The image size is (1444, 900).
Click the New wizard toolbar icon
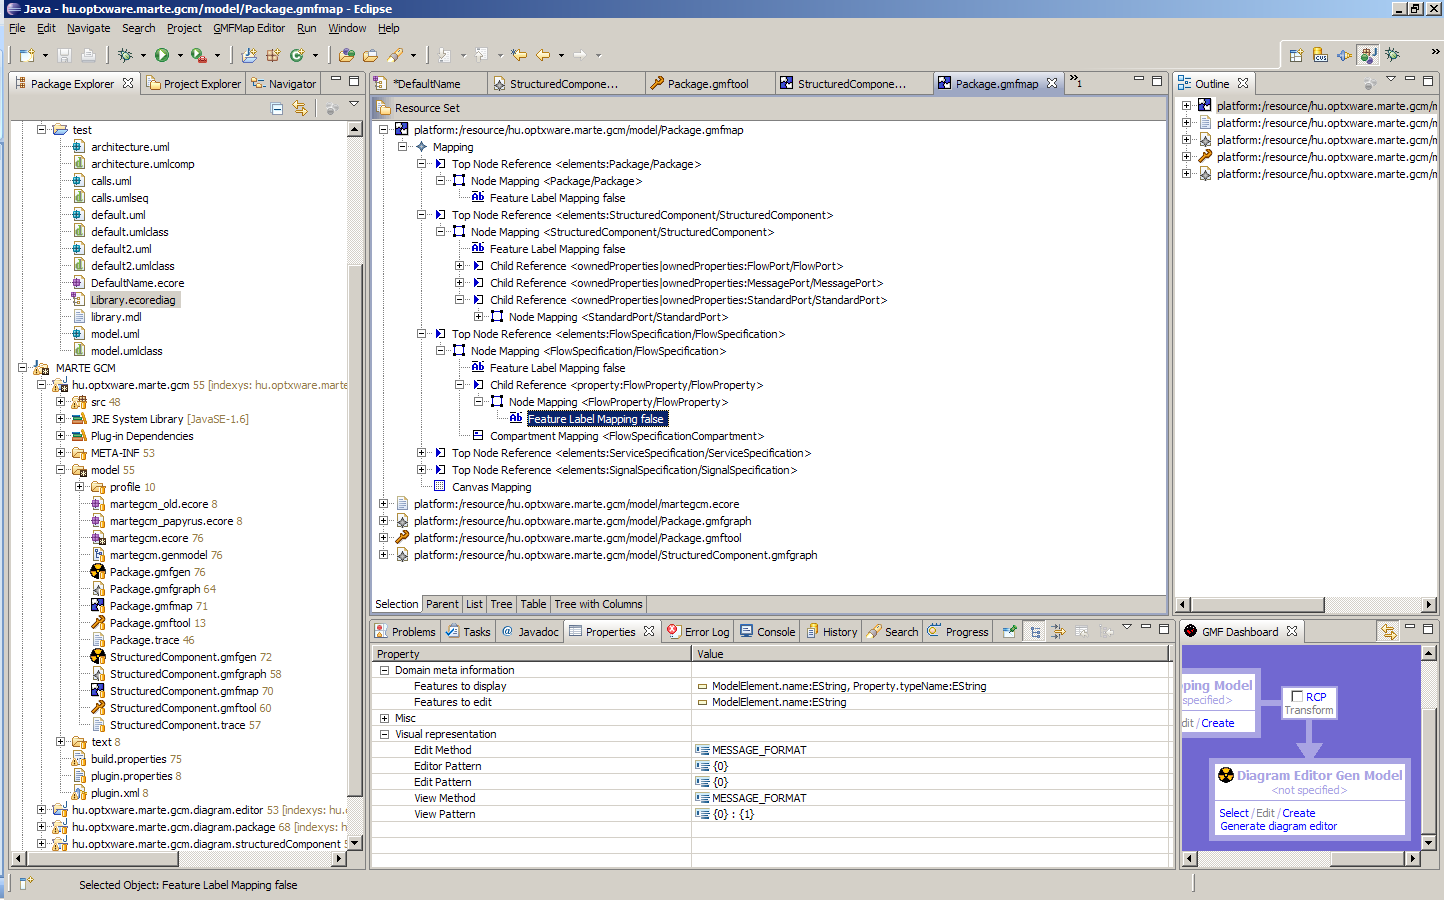click(27, 55)
